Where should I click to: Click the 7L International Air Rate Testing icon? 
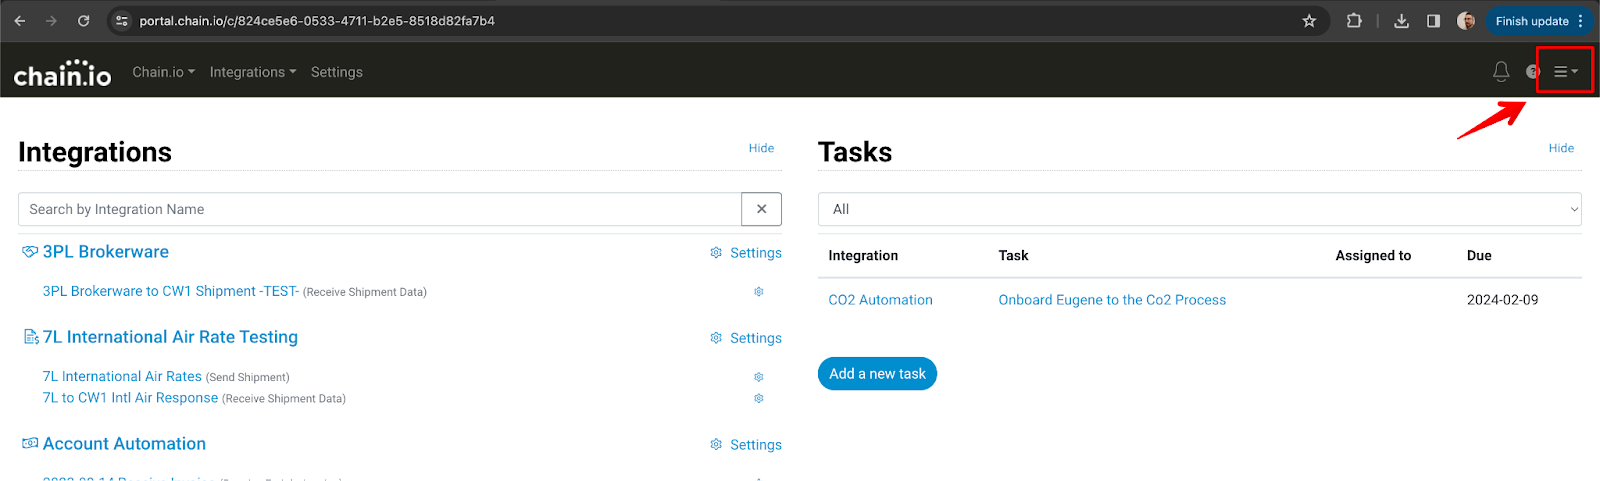[x=31, y=337]
